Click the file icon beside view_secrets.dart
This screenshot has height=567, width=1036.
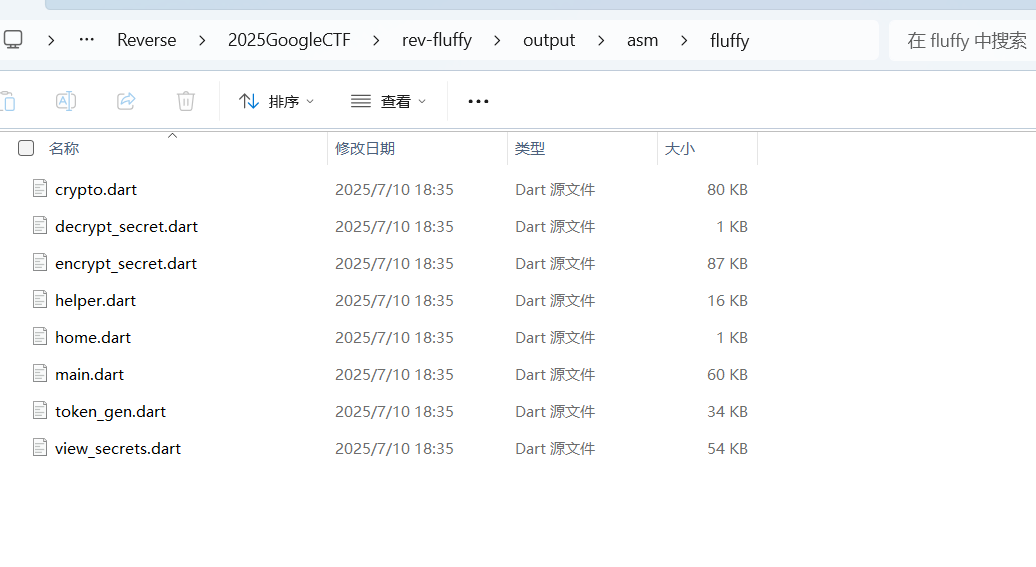click(x=40, y=448)
